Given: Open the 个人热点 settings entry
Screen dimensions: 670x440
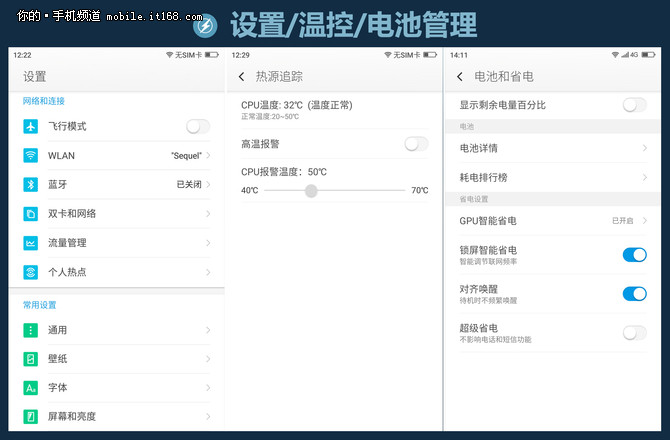Looking at the screenshot, I should [116, 272].
